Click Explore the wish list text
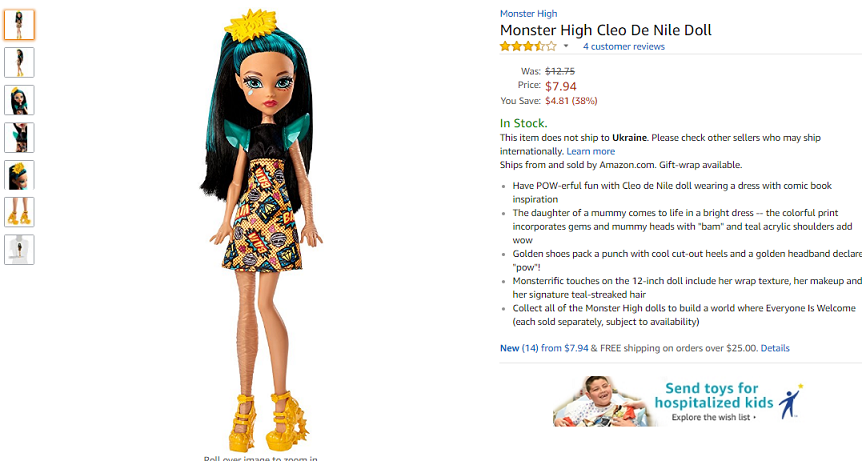The image size is (862, 461). [713, 417]
